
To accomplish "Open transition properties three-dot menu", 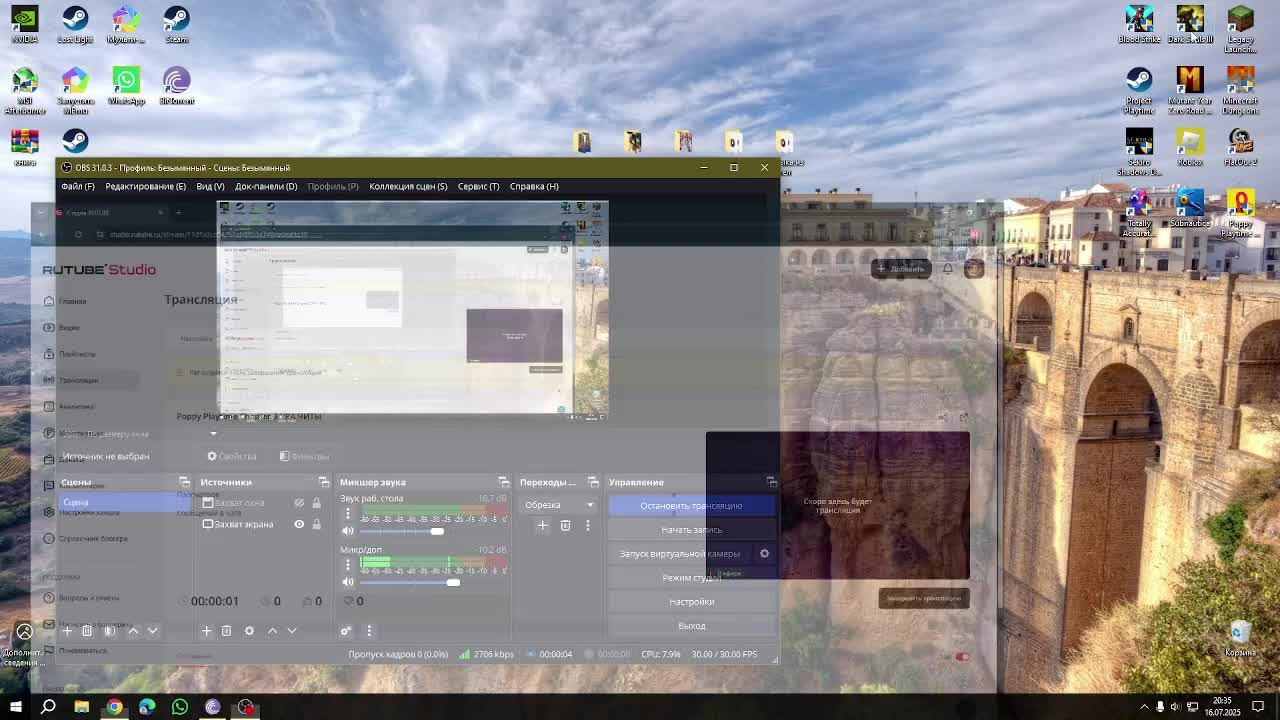I will click(x=587, y=525).
